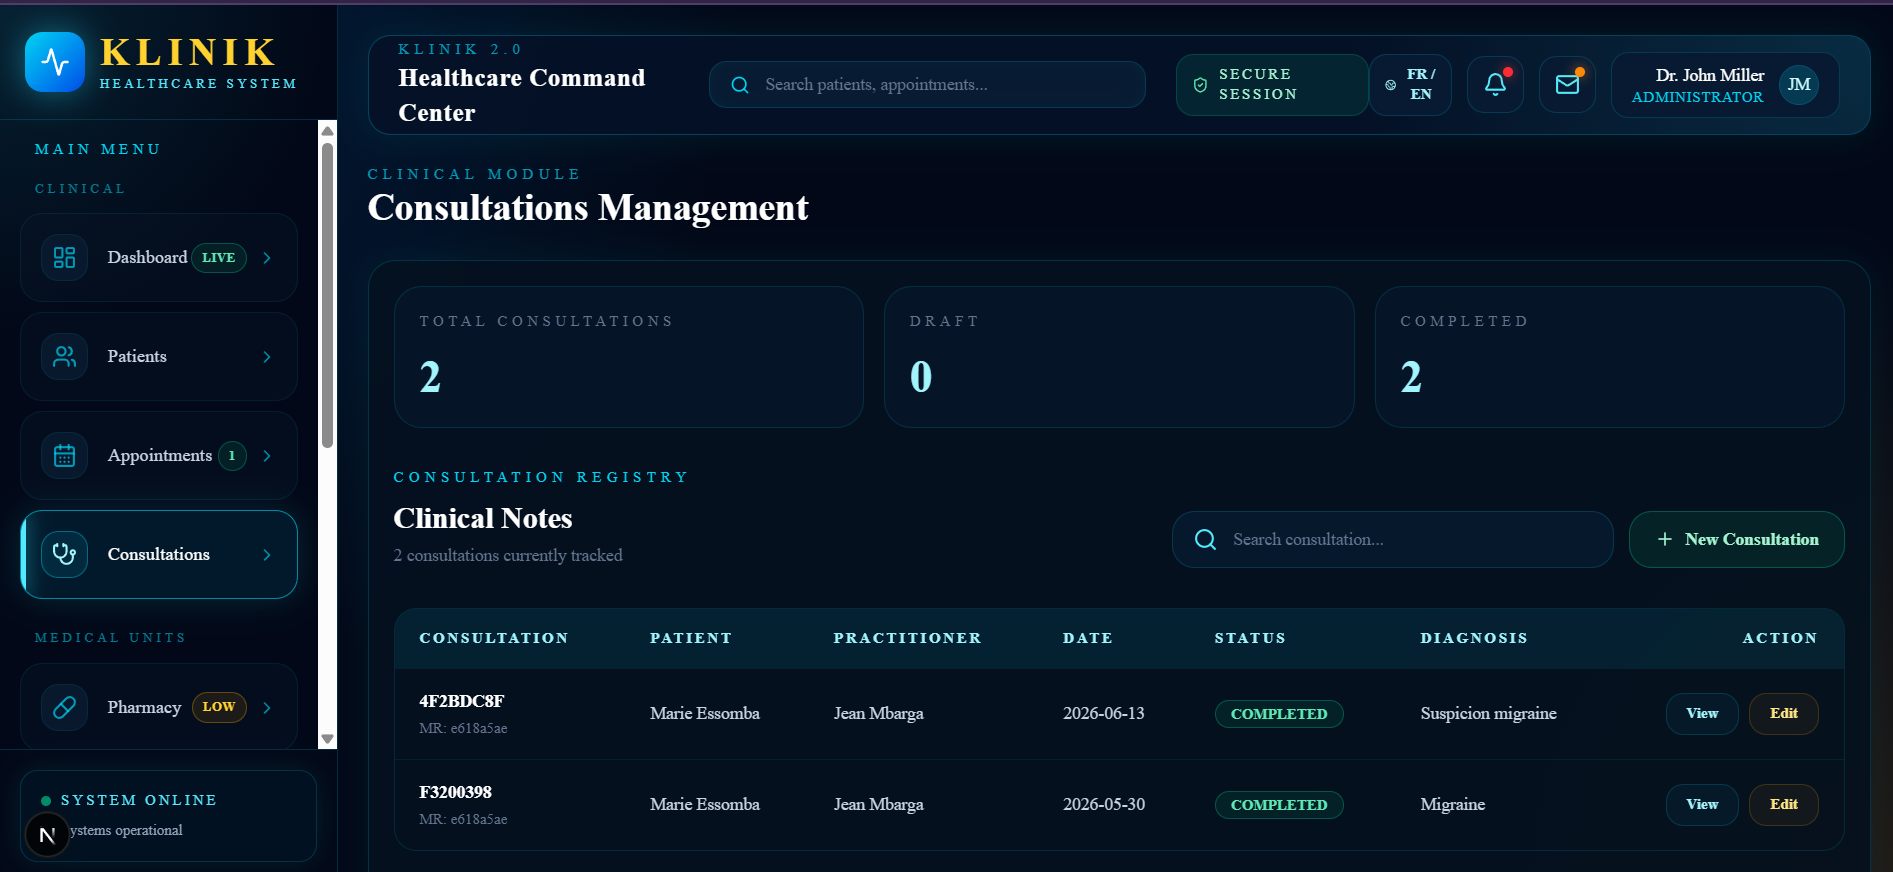Click the LIVE badge on Dashboard

(x=219, y=258)
